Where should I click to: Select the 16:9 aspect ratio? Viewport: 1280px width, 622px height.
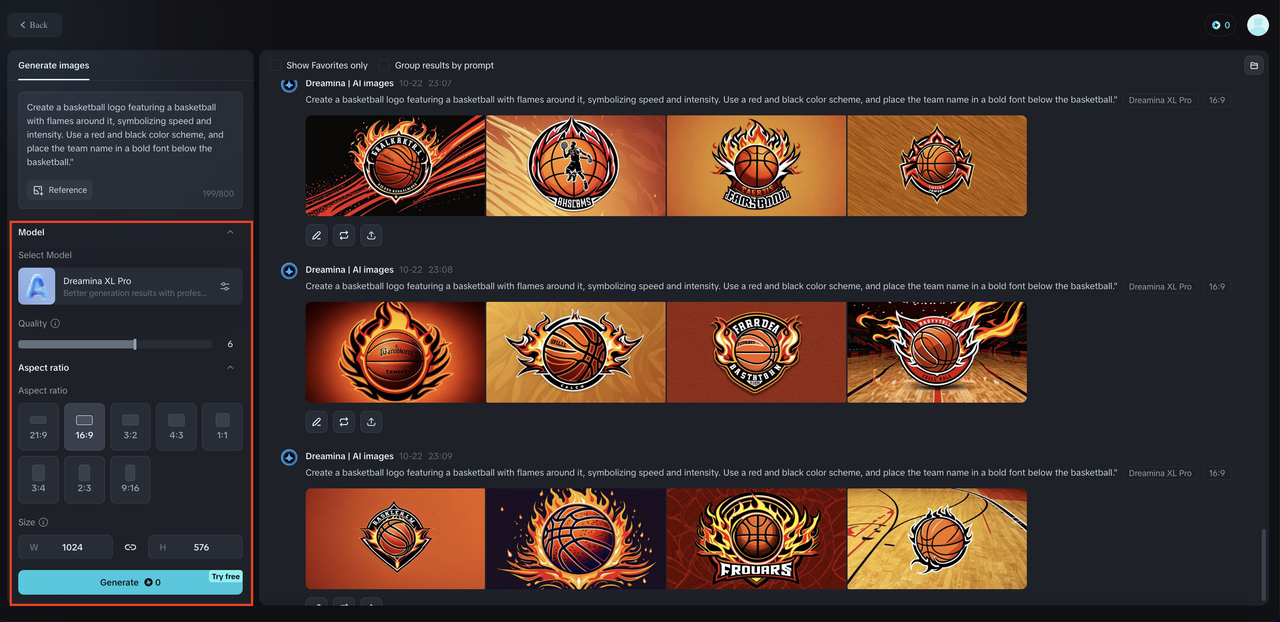tap(84, 427)
